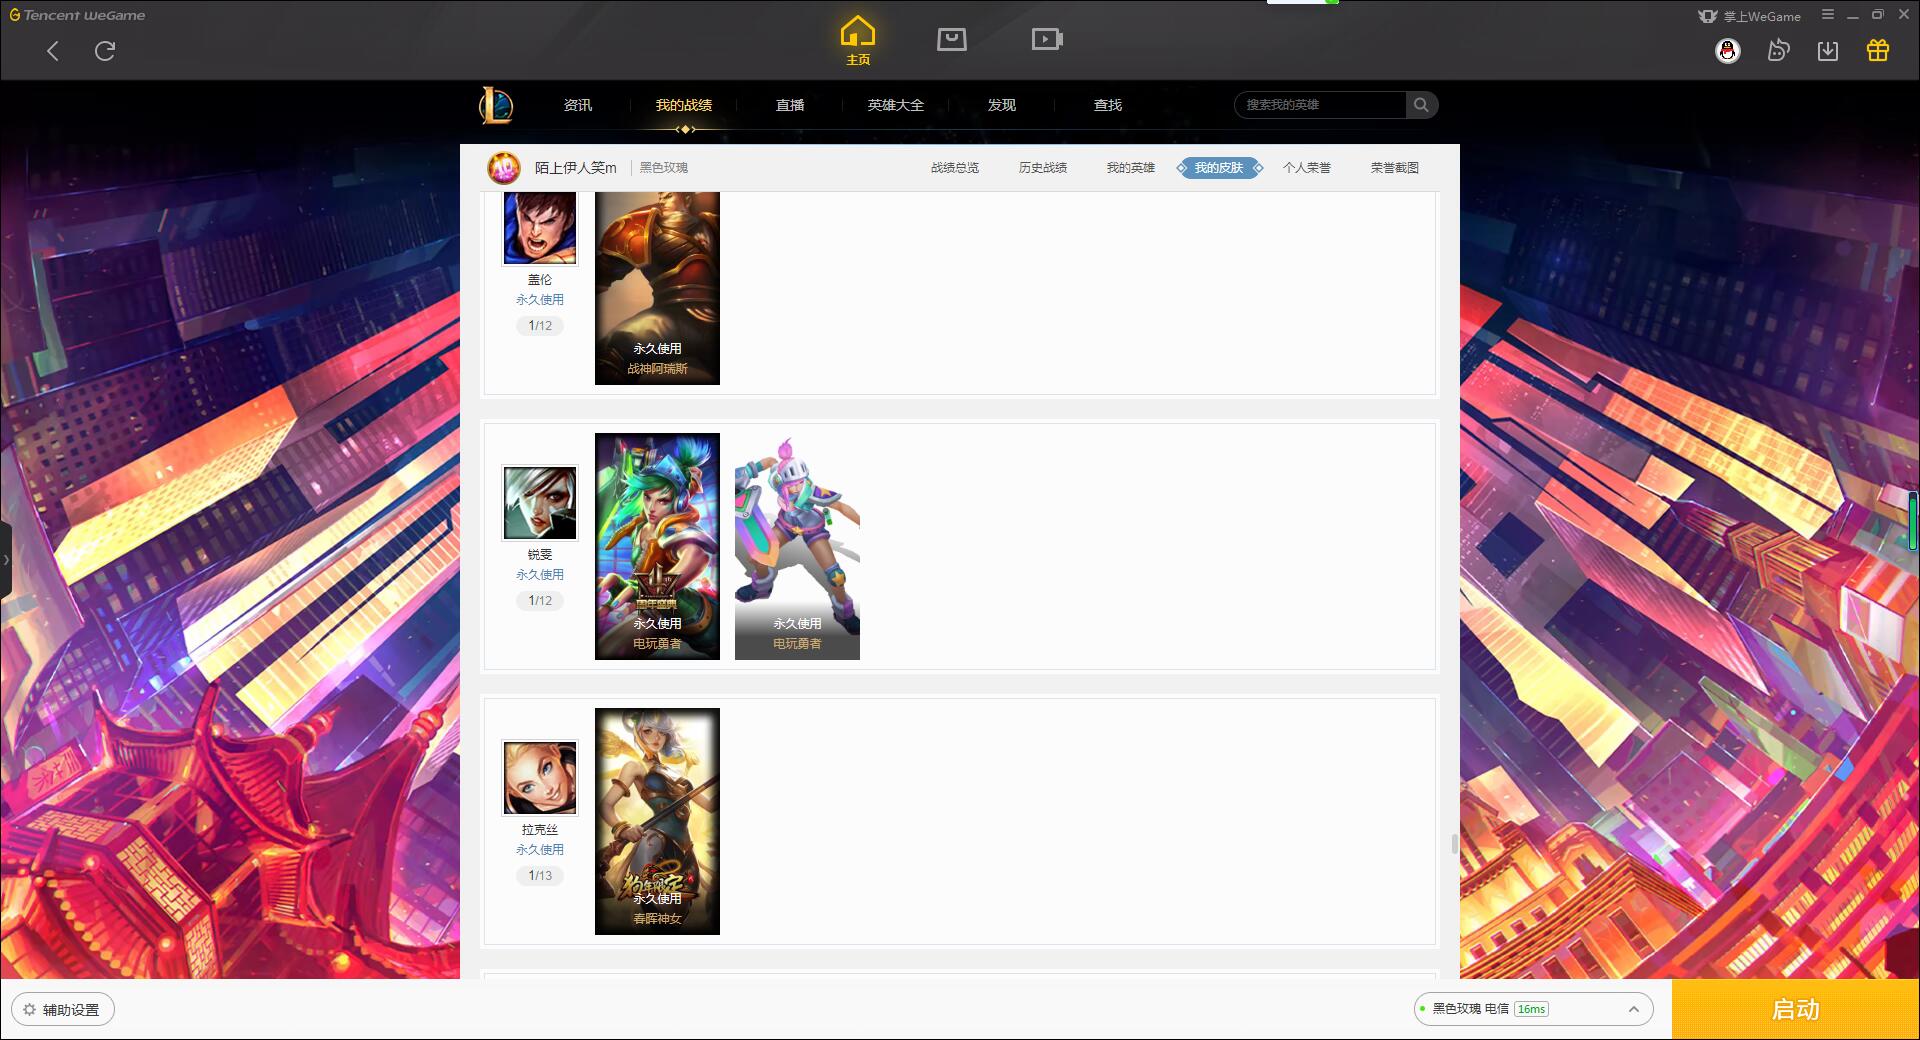The height and width of the screenshot is (1040, 1920).
Task: Select the 我的皮肤 sub-tab
Action: coord(1219,168)
